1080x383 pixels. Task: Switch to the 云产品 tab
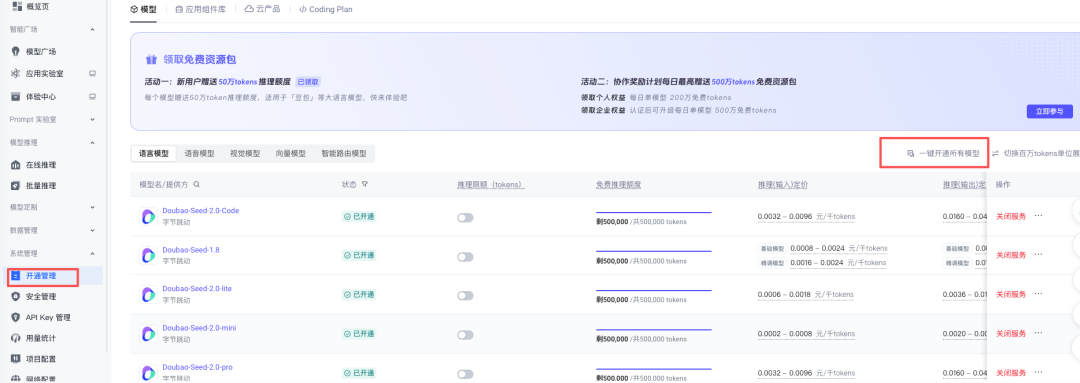point(262,10)
